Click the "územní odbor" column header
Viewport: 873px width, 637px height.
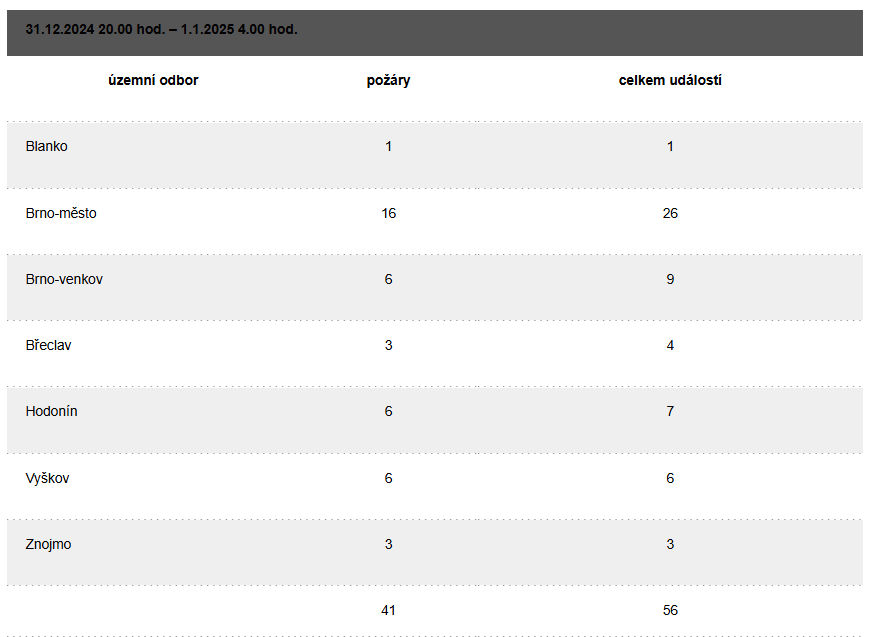click(153, 80)
